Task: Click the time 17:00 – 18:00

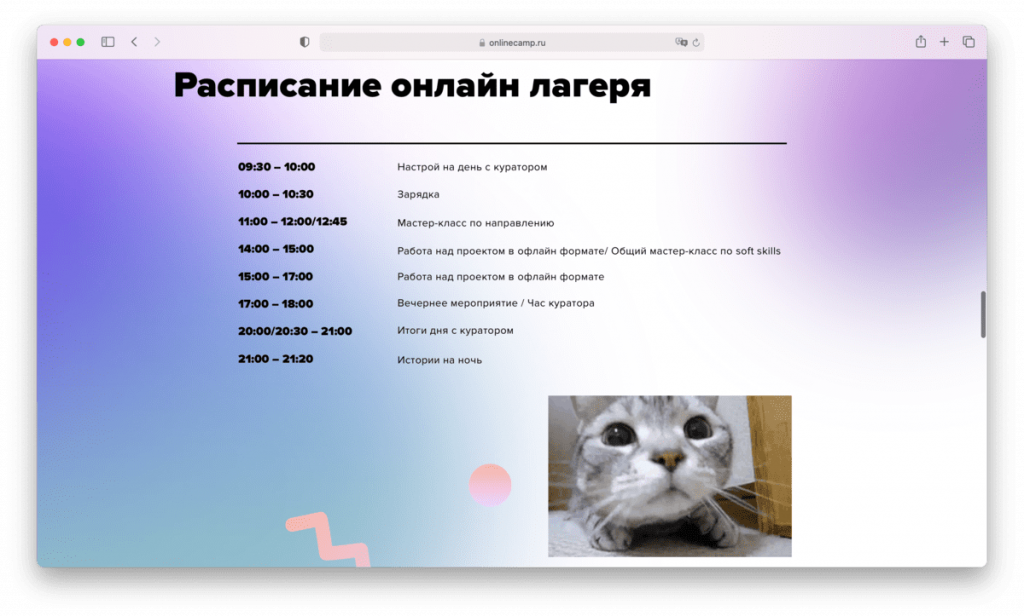Action: 275,304
